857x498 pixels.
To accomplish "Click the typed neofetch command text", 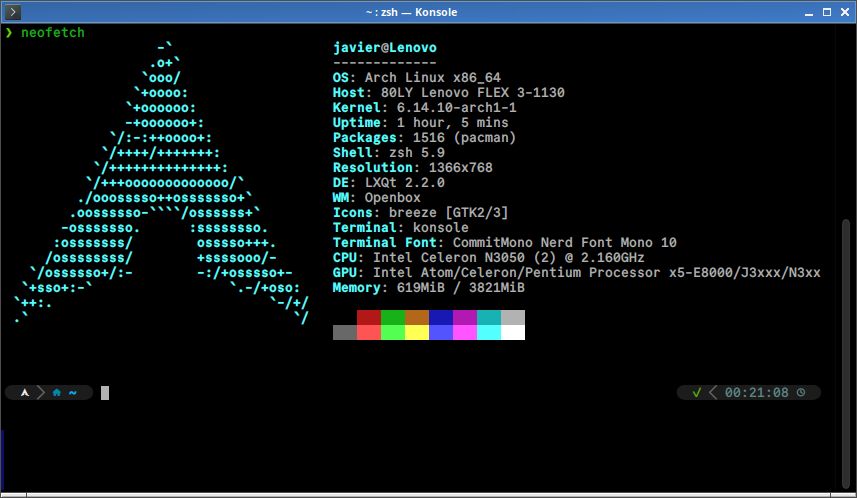I will [53, 33].
